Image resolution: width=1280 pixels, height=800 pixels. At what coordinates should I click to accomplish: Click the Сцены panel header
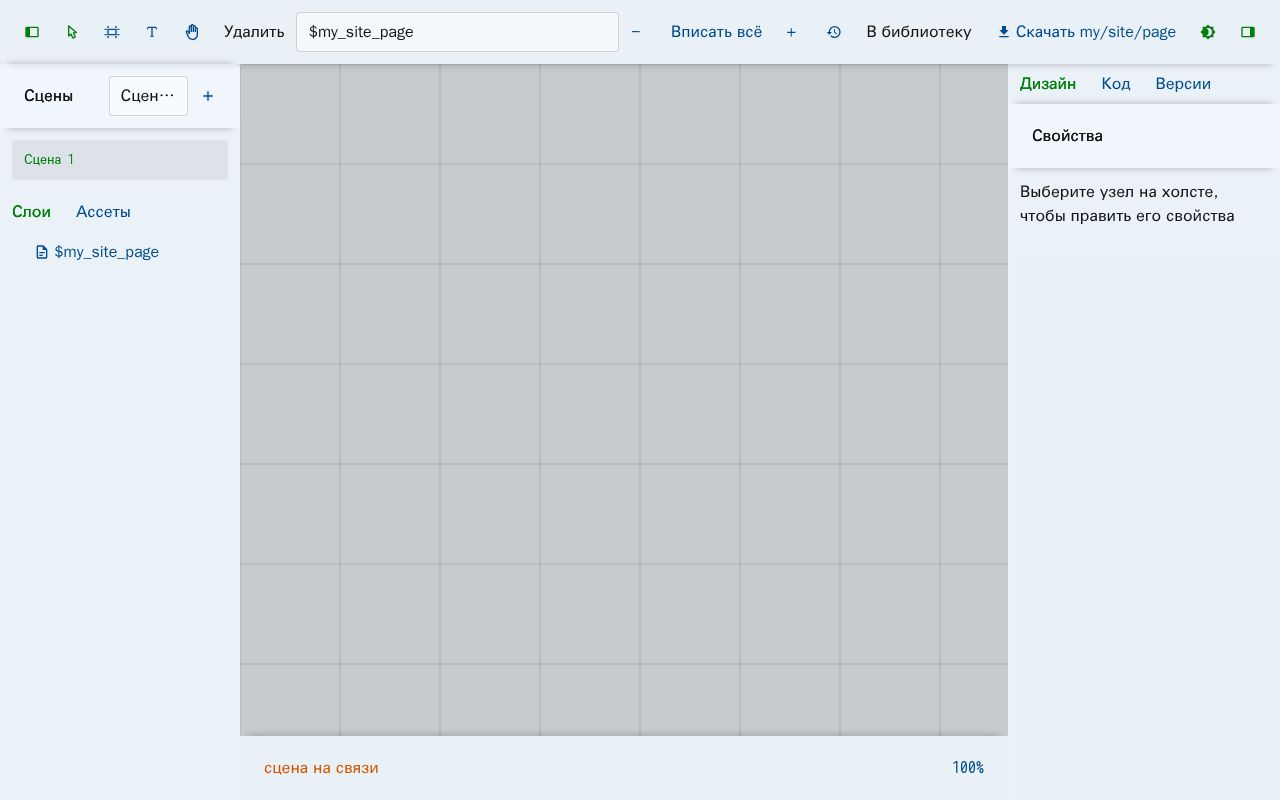(48, 96)
